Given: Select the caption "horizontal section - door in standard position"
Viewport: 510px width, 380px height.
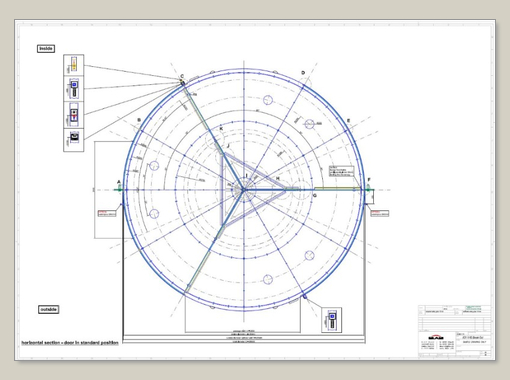Looking at the screenshot, I should coord(70,343).
